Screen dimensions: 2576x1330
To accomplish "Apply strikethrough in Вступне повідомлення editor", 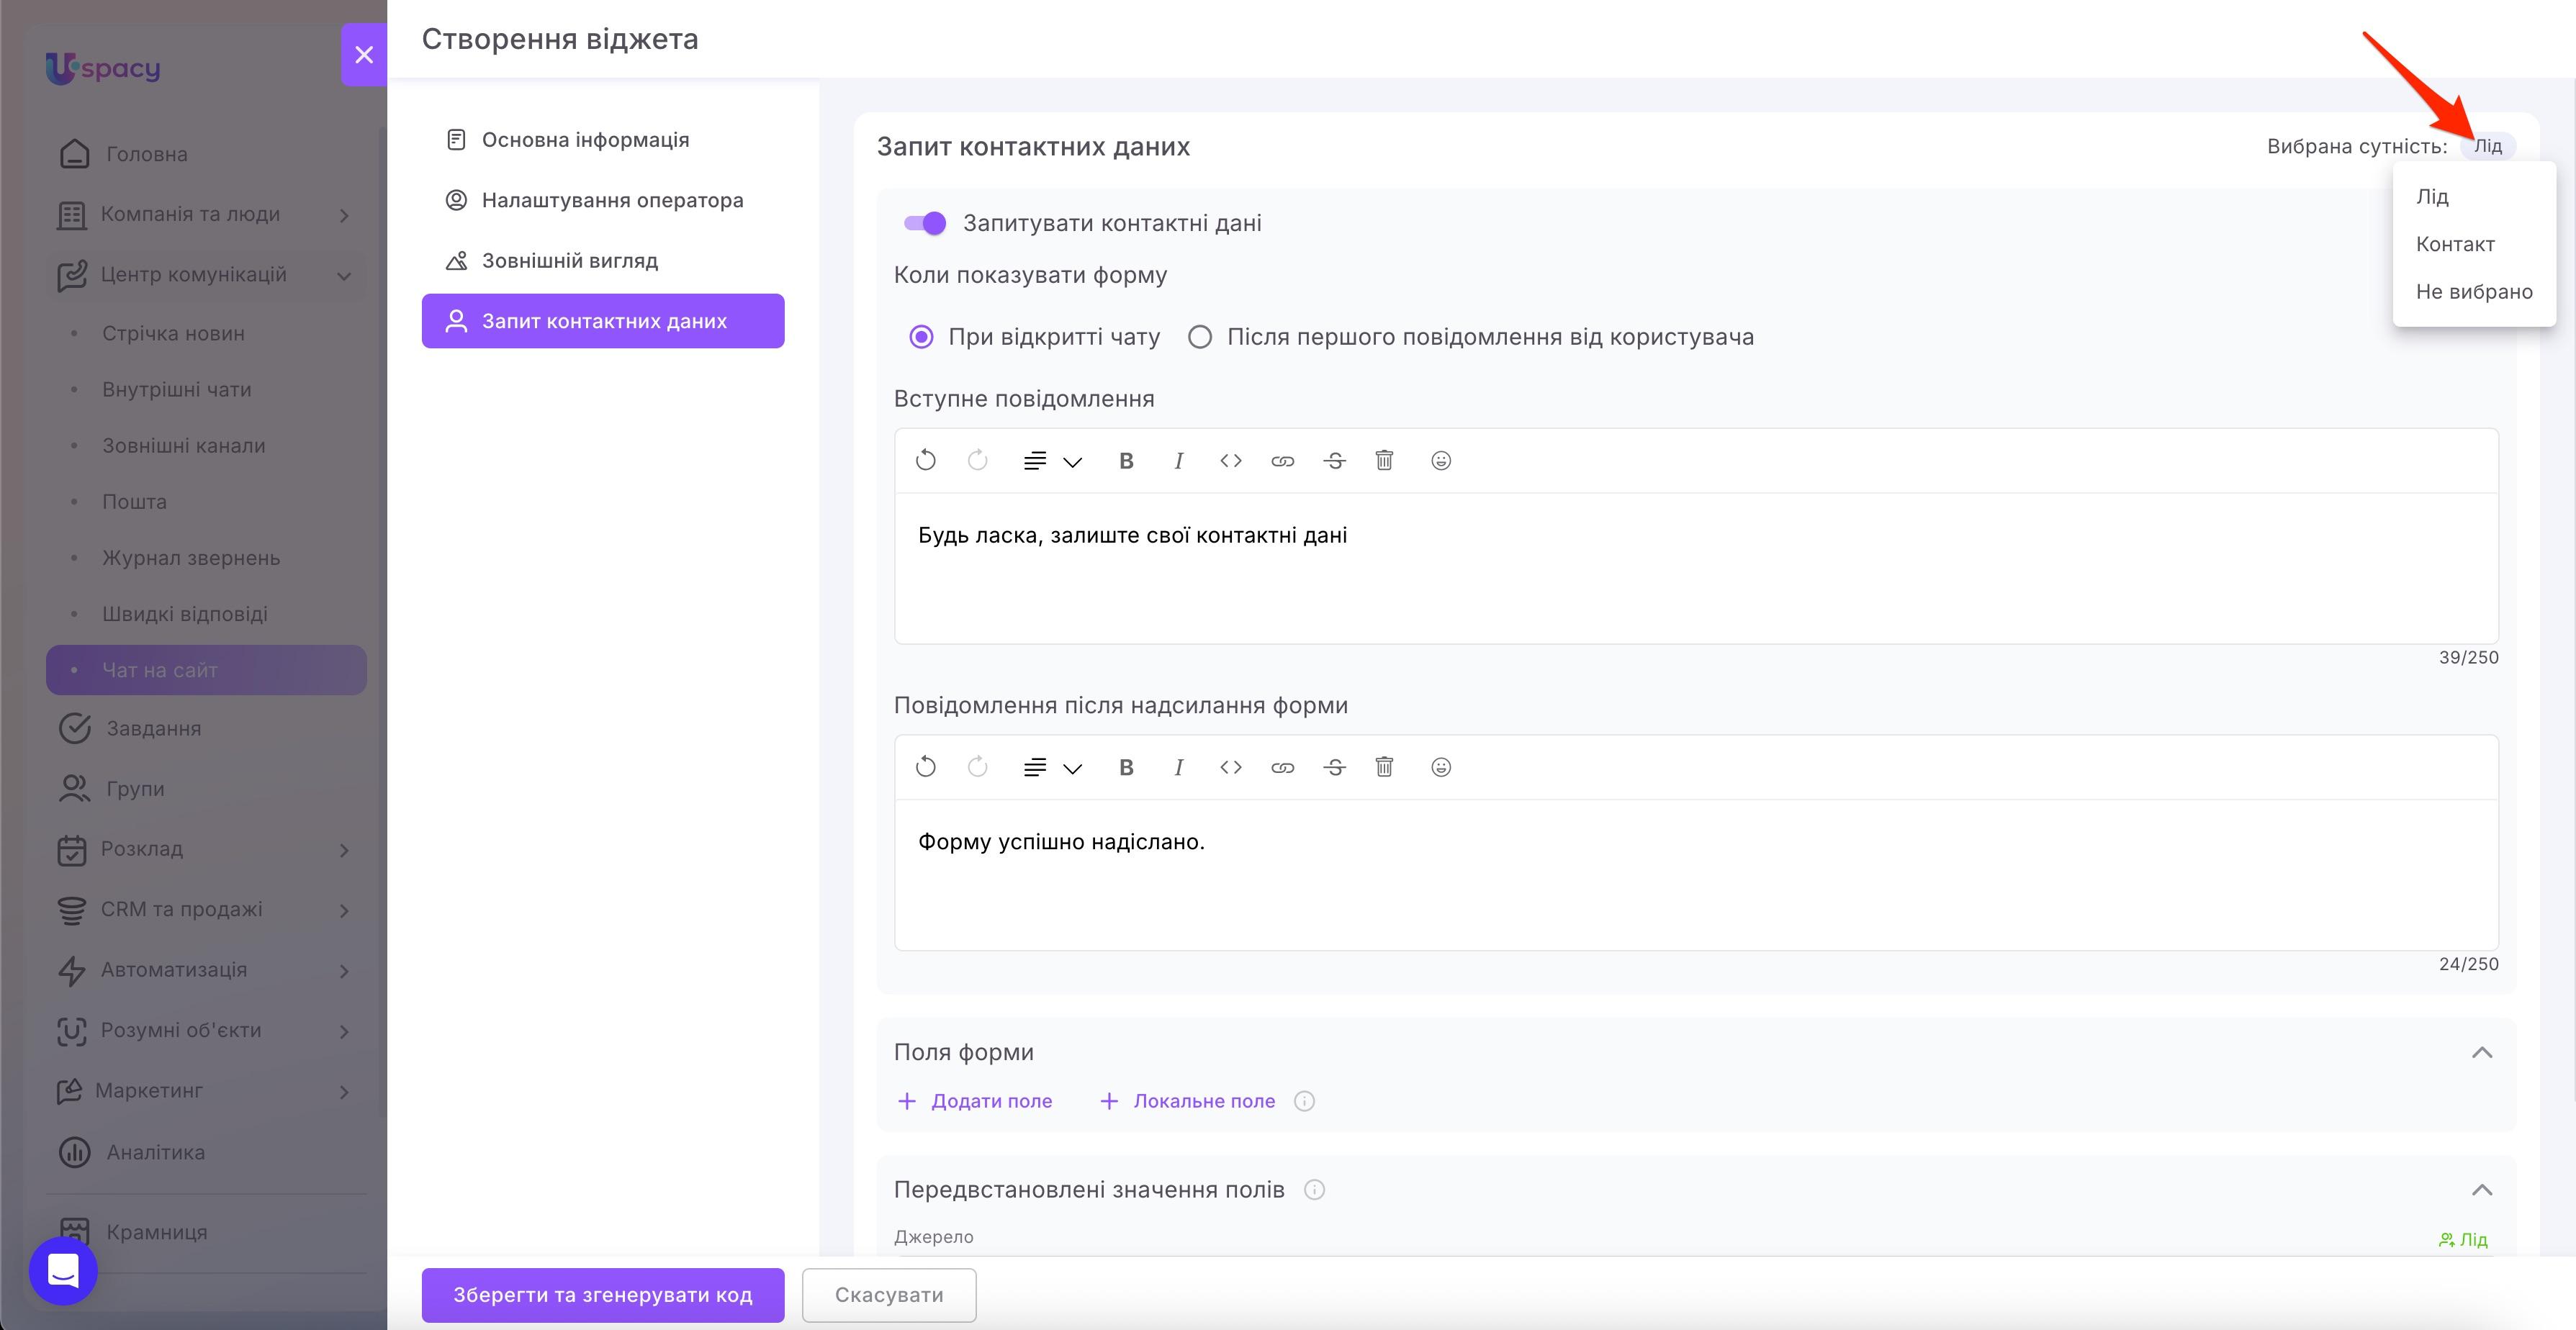I will click(1335, 460).
